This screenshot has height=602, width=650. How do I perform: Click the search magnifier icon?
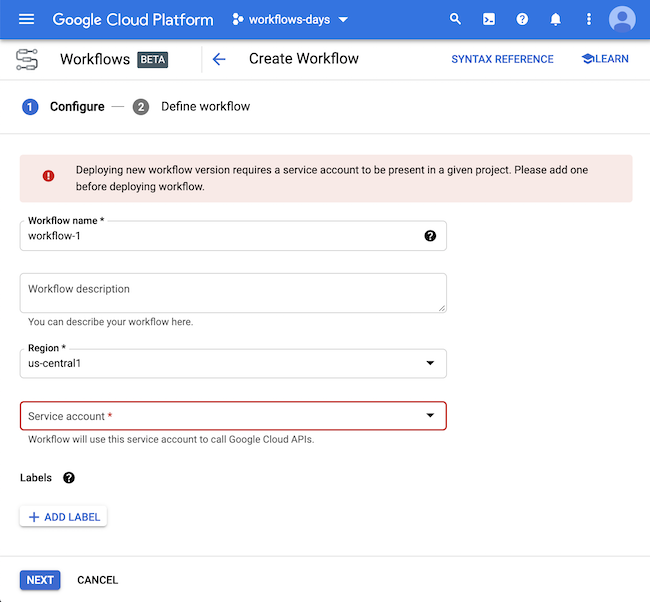pyautogui.click(x=455, y=19)
